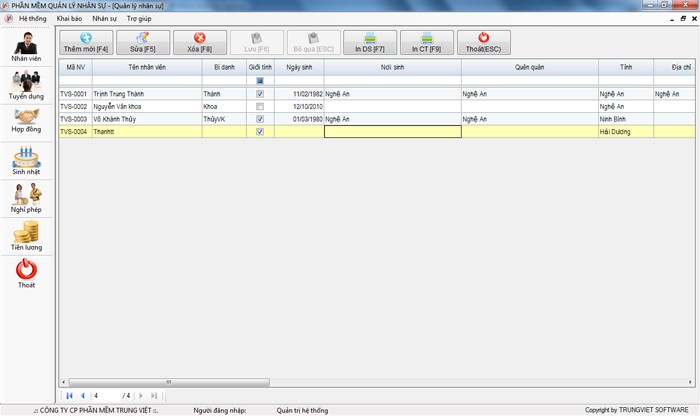Open the Nhân sự menu
The width and height of the screenshot is (700, 416).
point(103,19)
